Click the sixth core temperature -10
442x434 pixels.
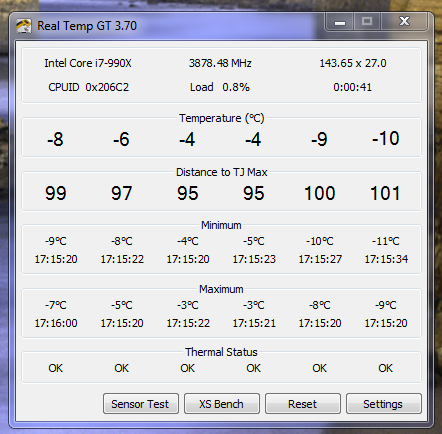(386, 138)
